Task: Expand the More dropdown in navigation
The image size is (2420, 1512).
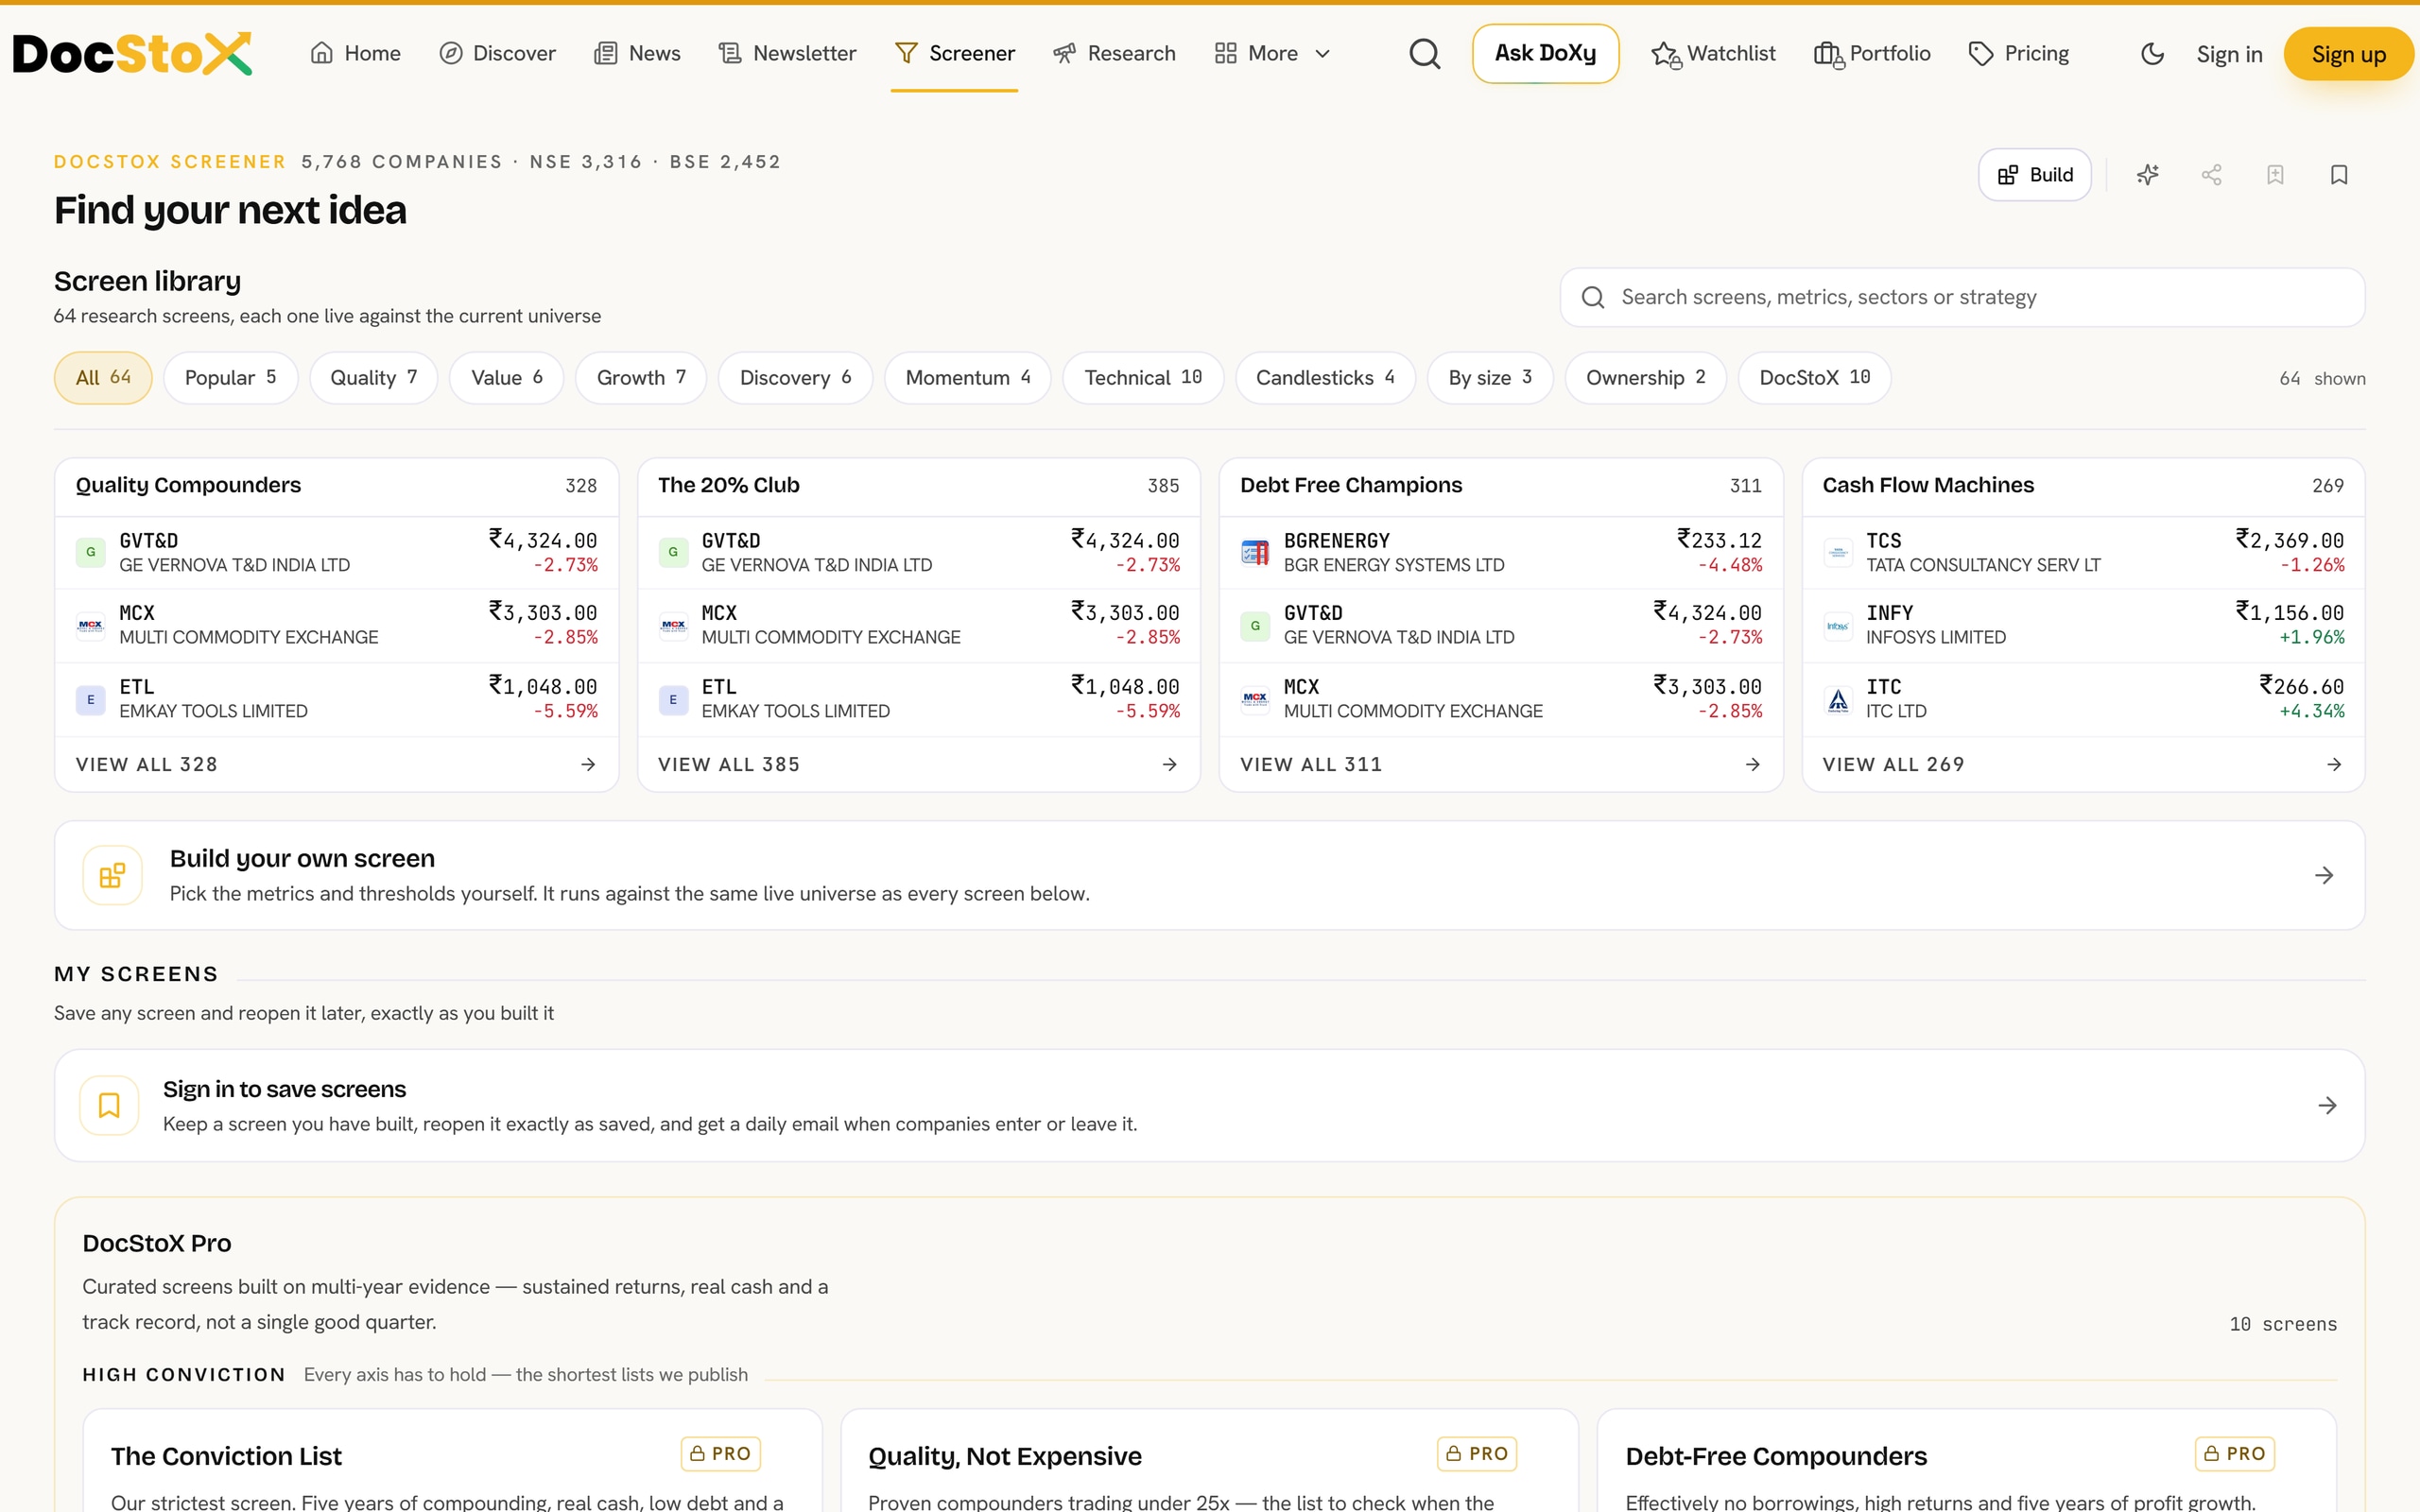Action: (1272, 54)
